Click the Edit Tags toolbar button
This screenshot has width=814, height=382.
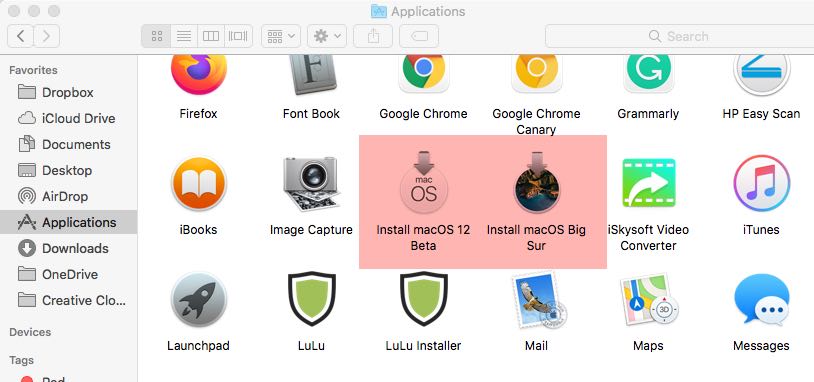pos(419,36)
